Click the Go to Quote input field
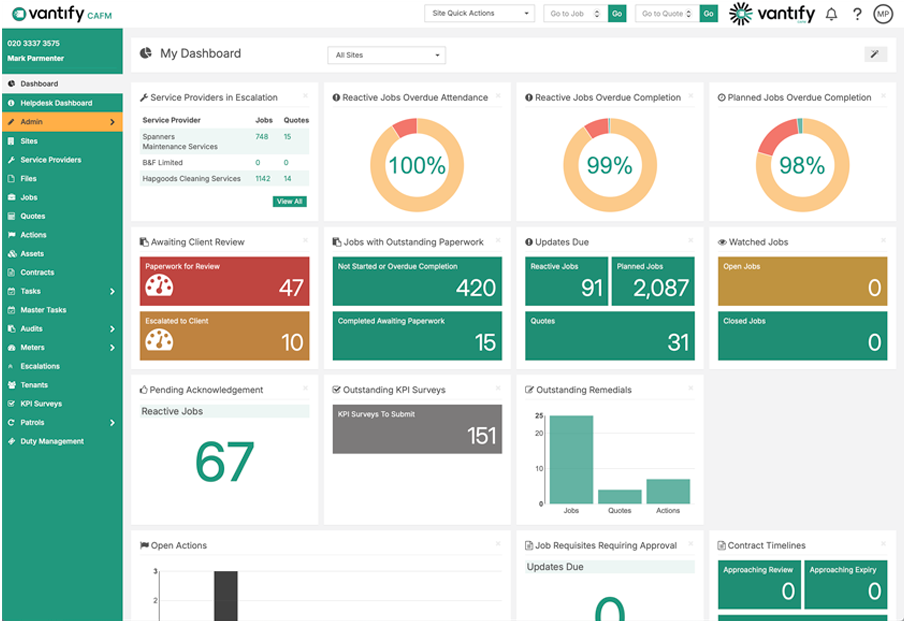Viewport: 906px width, 621px height. point(662,14)
